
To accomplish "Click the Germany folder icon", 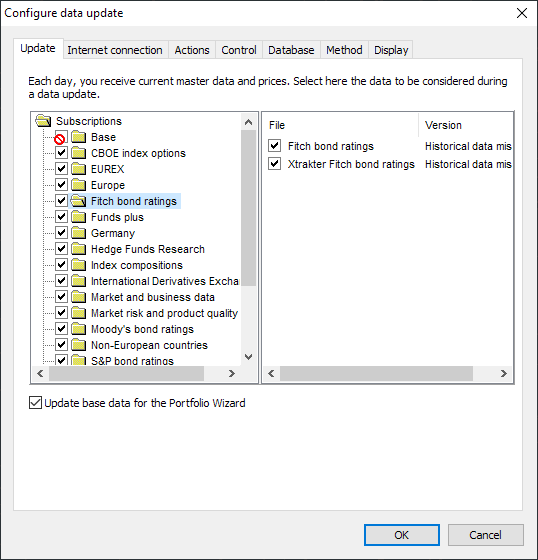I will 79,233.
